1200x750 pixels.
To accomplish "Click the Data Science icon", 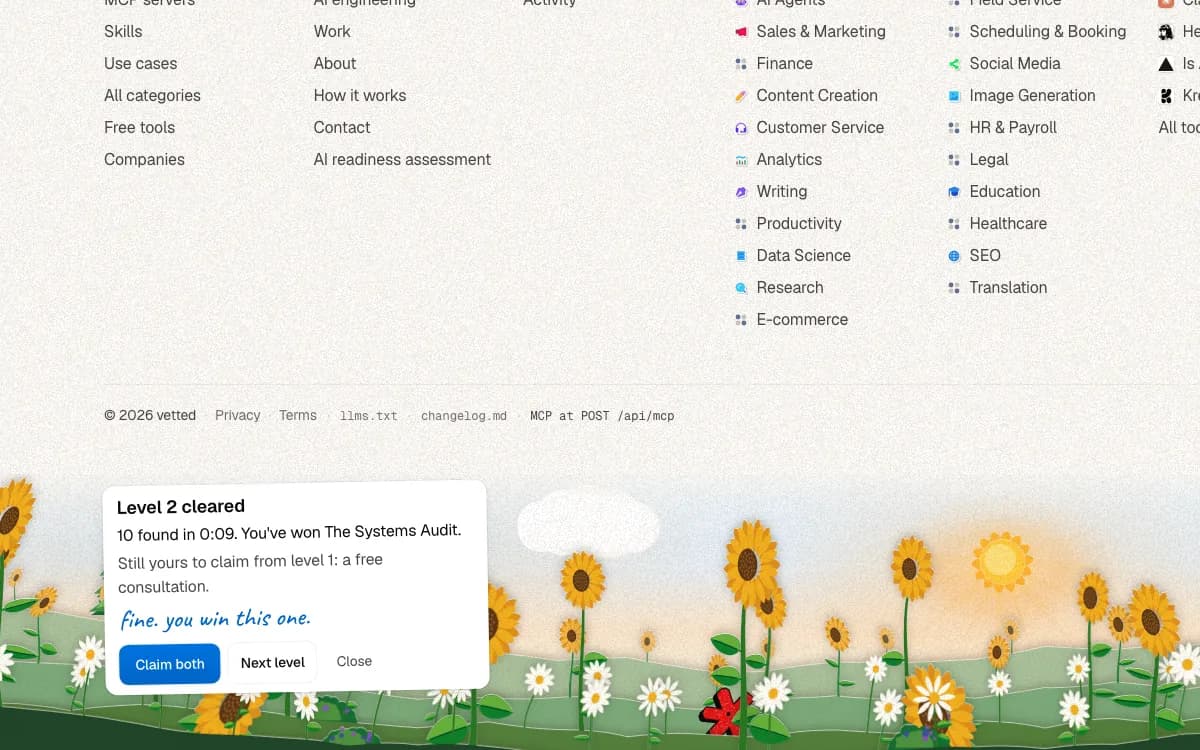I will tap(741, 256).
